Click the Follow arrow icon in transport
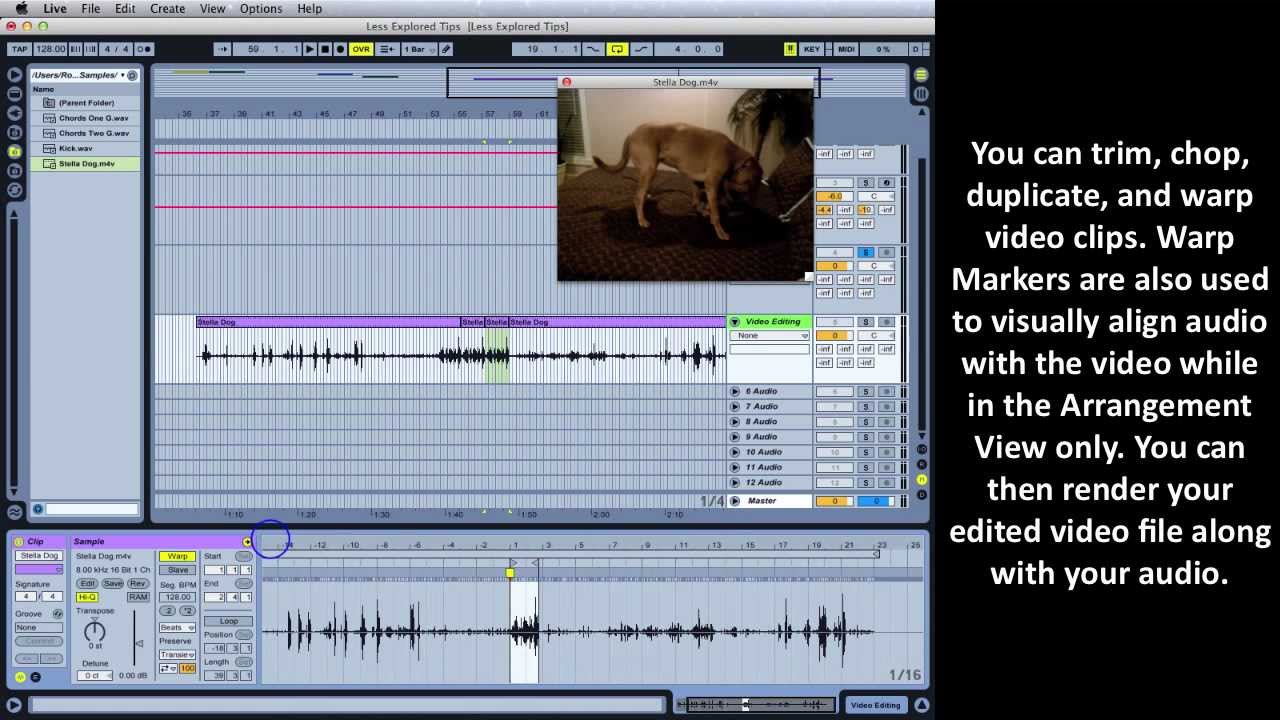 point(223,49)
